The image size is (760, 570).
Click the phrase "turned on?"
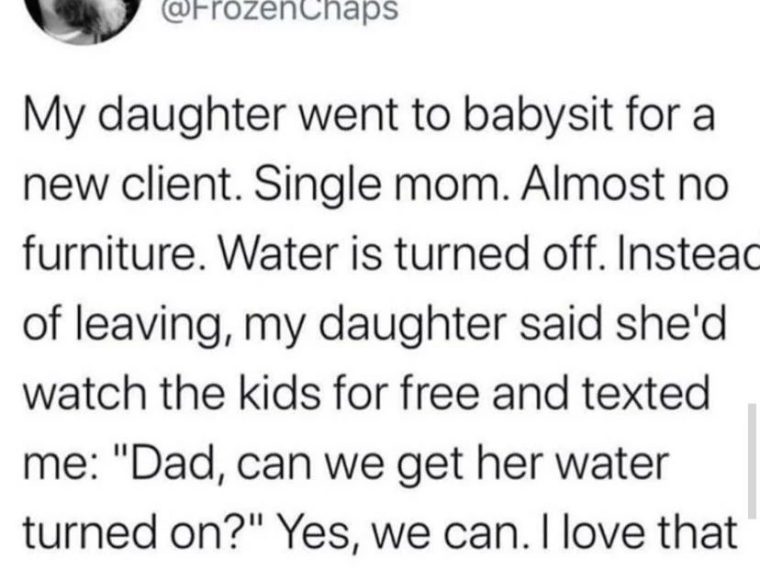point(138,532)
